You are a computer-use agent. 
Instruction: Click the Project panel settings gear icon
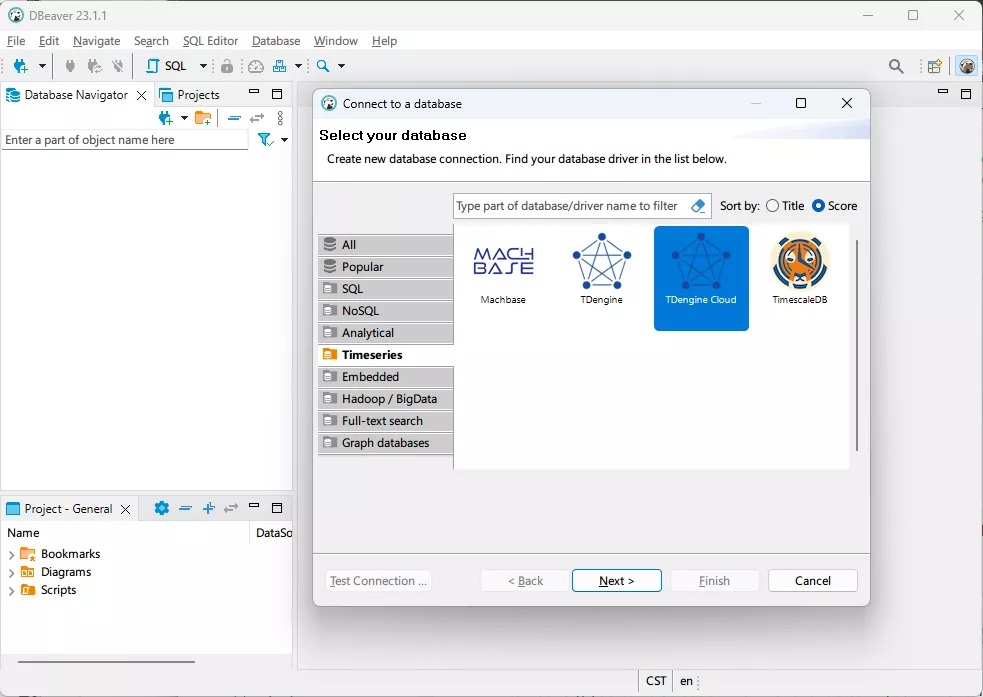pos(162,508)
